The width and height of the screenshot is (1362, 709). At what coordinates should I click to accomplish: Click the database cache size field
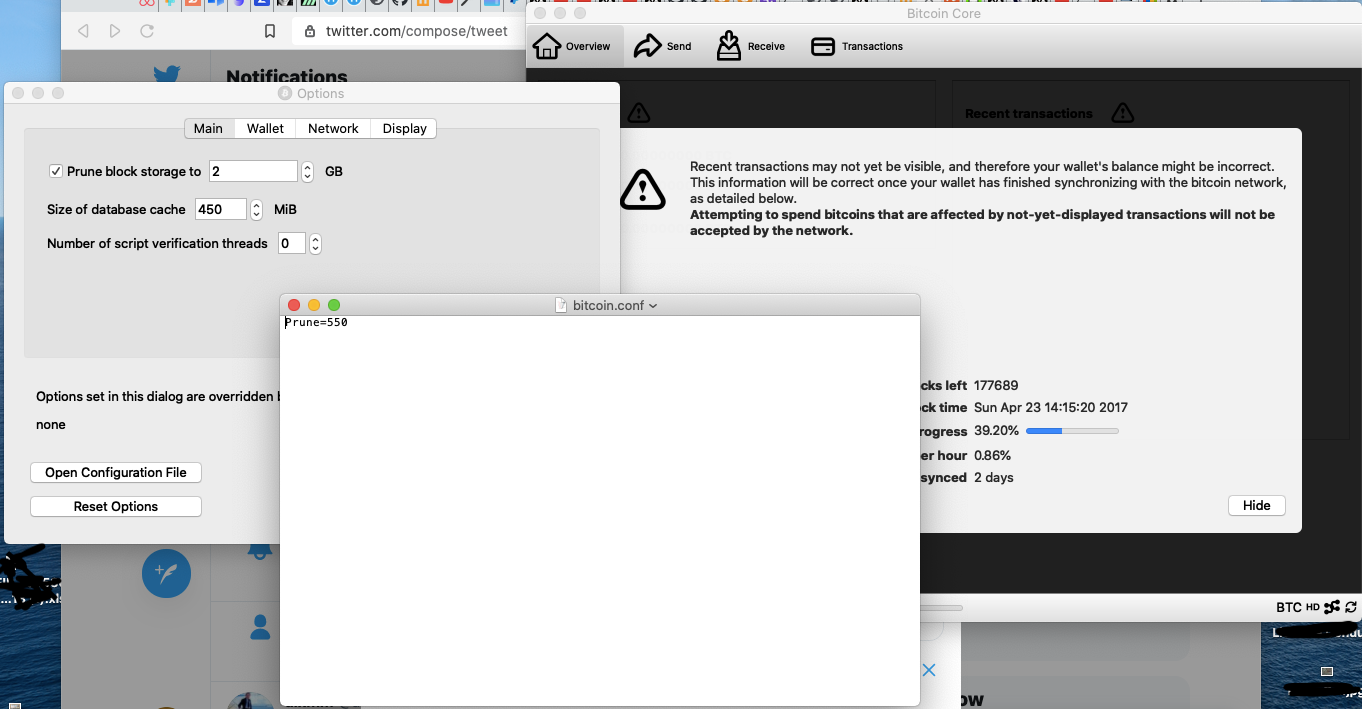(221, 209)
